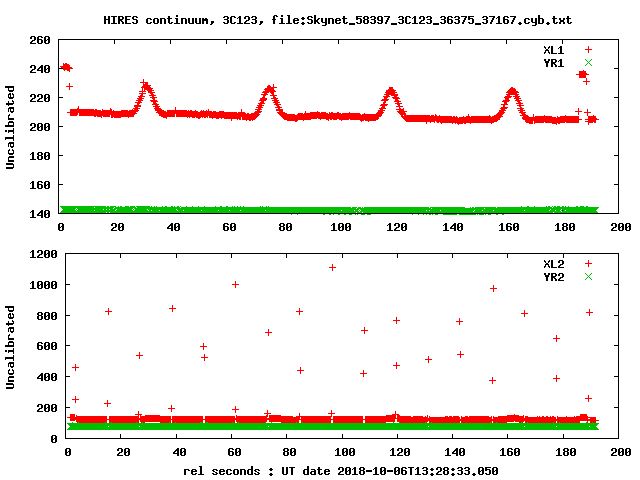Image resolution: width=640 pixels, height=480 pixels.
Task: Click the 'Uncalibrated' label of the XL2 plot
Action: click(10, 347)
